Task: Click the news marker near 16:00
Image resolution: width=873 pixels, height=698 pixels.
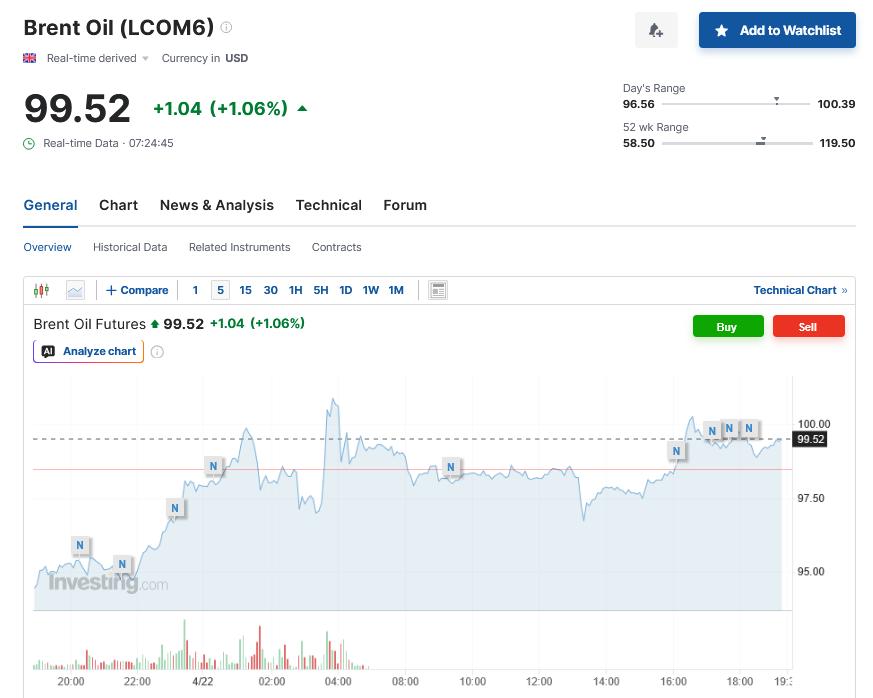Action: [676, 452]
